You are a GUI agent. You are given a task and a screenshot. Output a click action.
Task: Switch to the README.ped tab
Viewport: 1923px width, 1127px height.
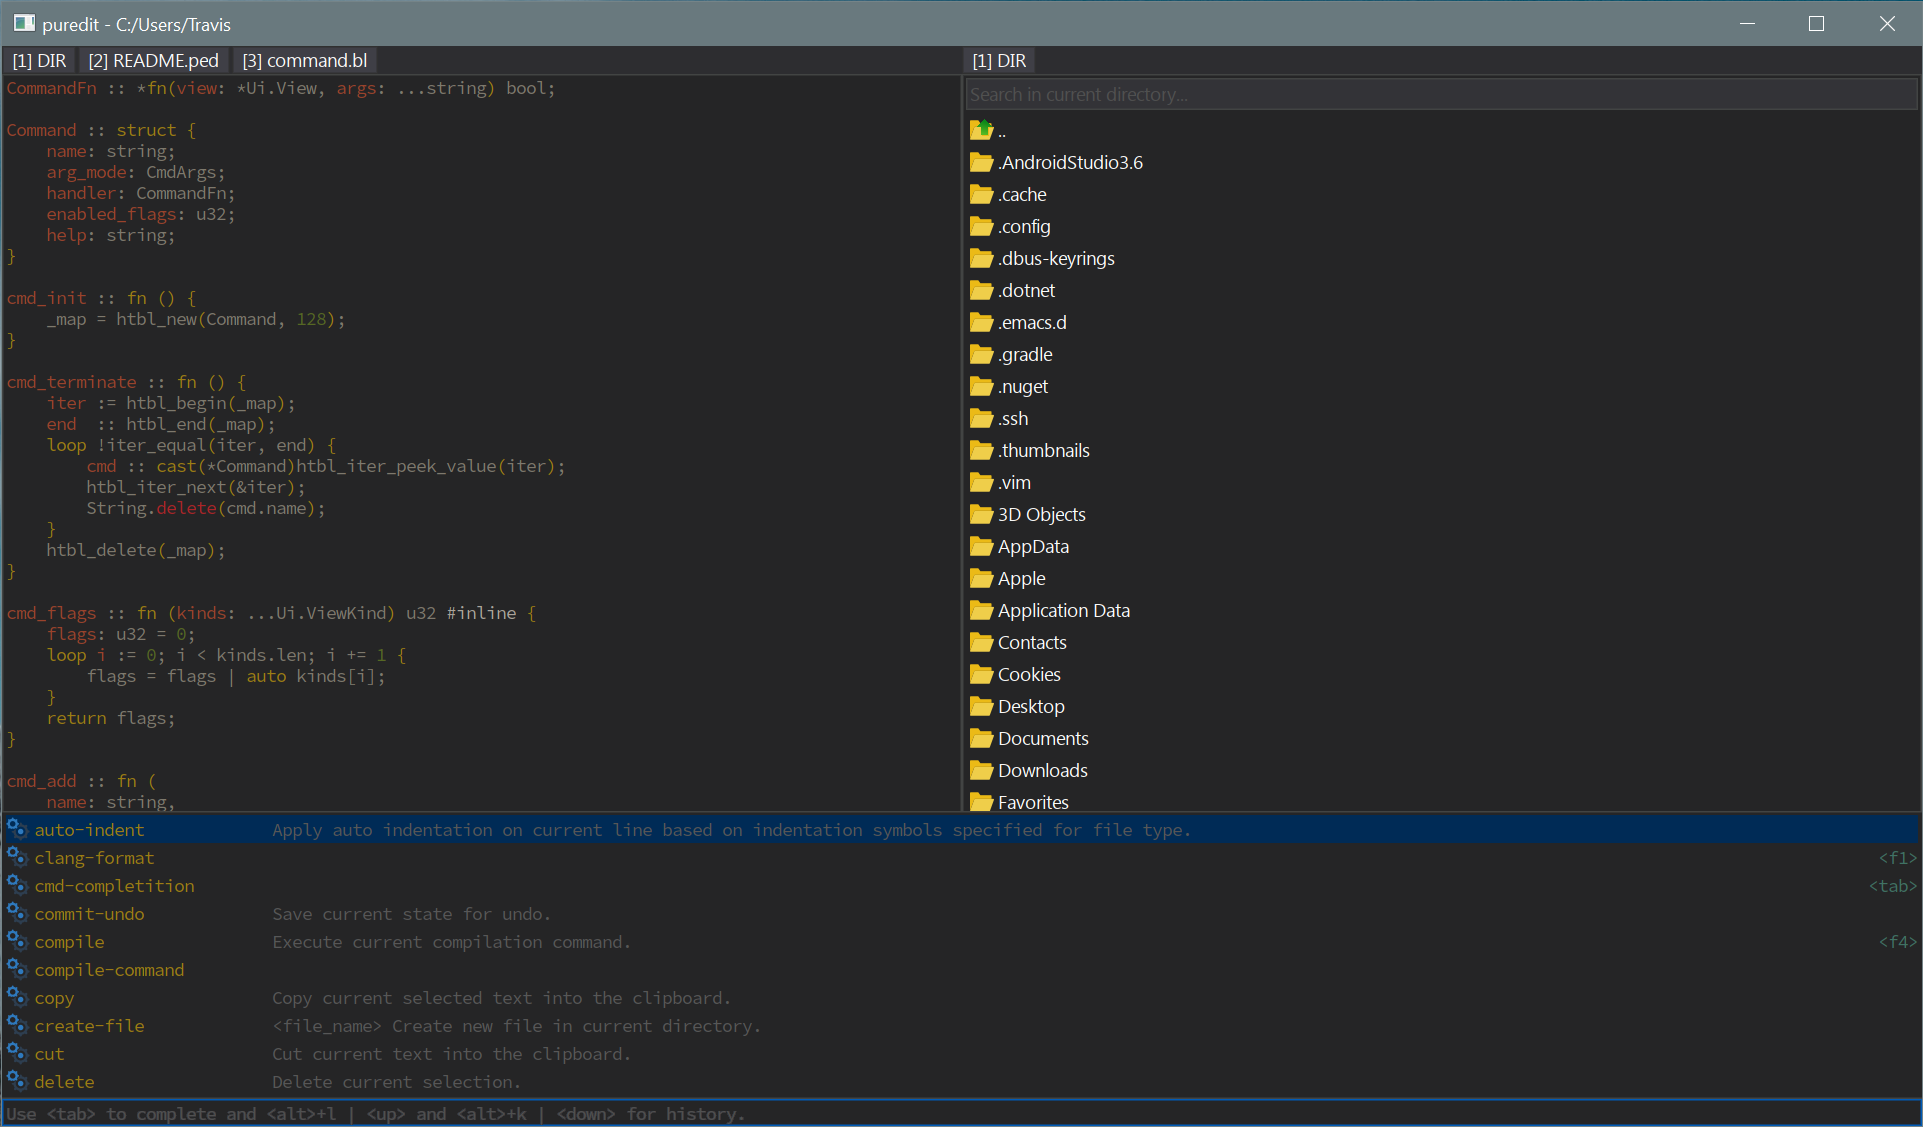pos(153,61)
